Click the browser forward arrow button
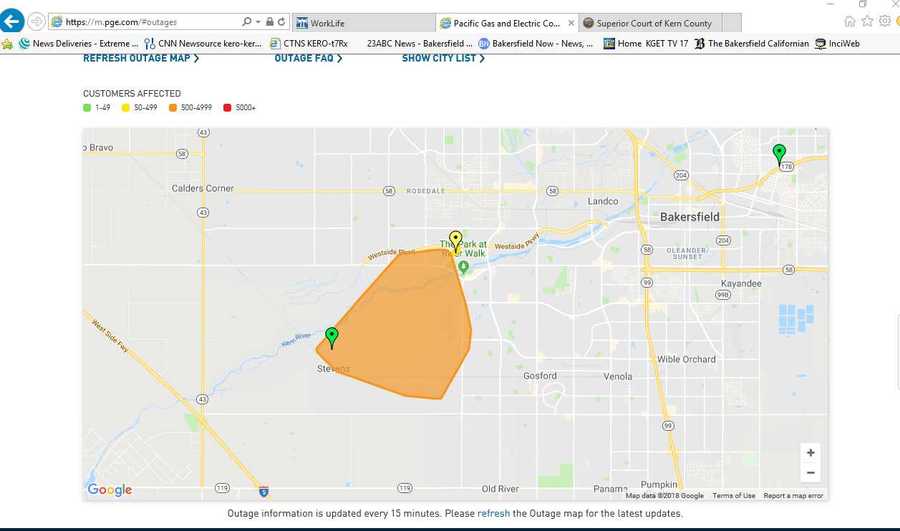The height and width of the screenshot is (531, 900). point(36,22)
